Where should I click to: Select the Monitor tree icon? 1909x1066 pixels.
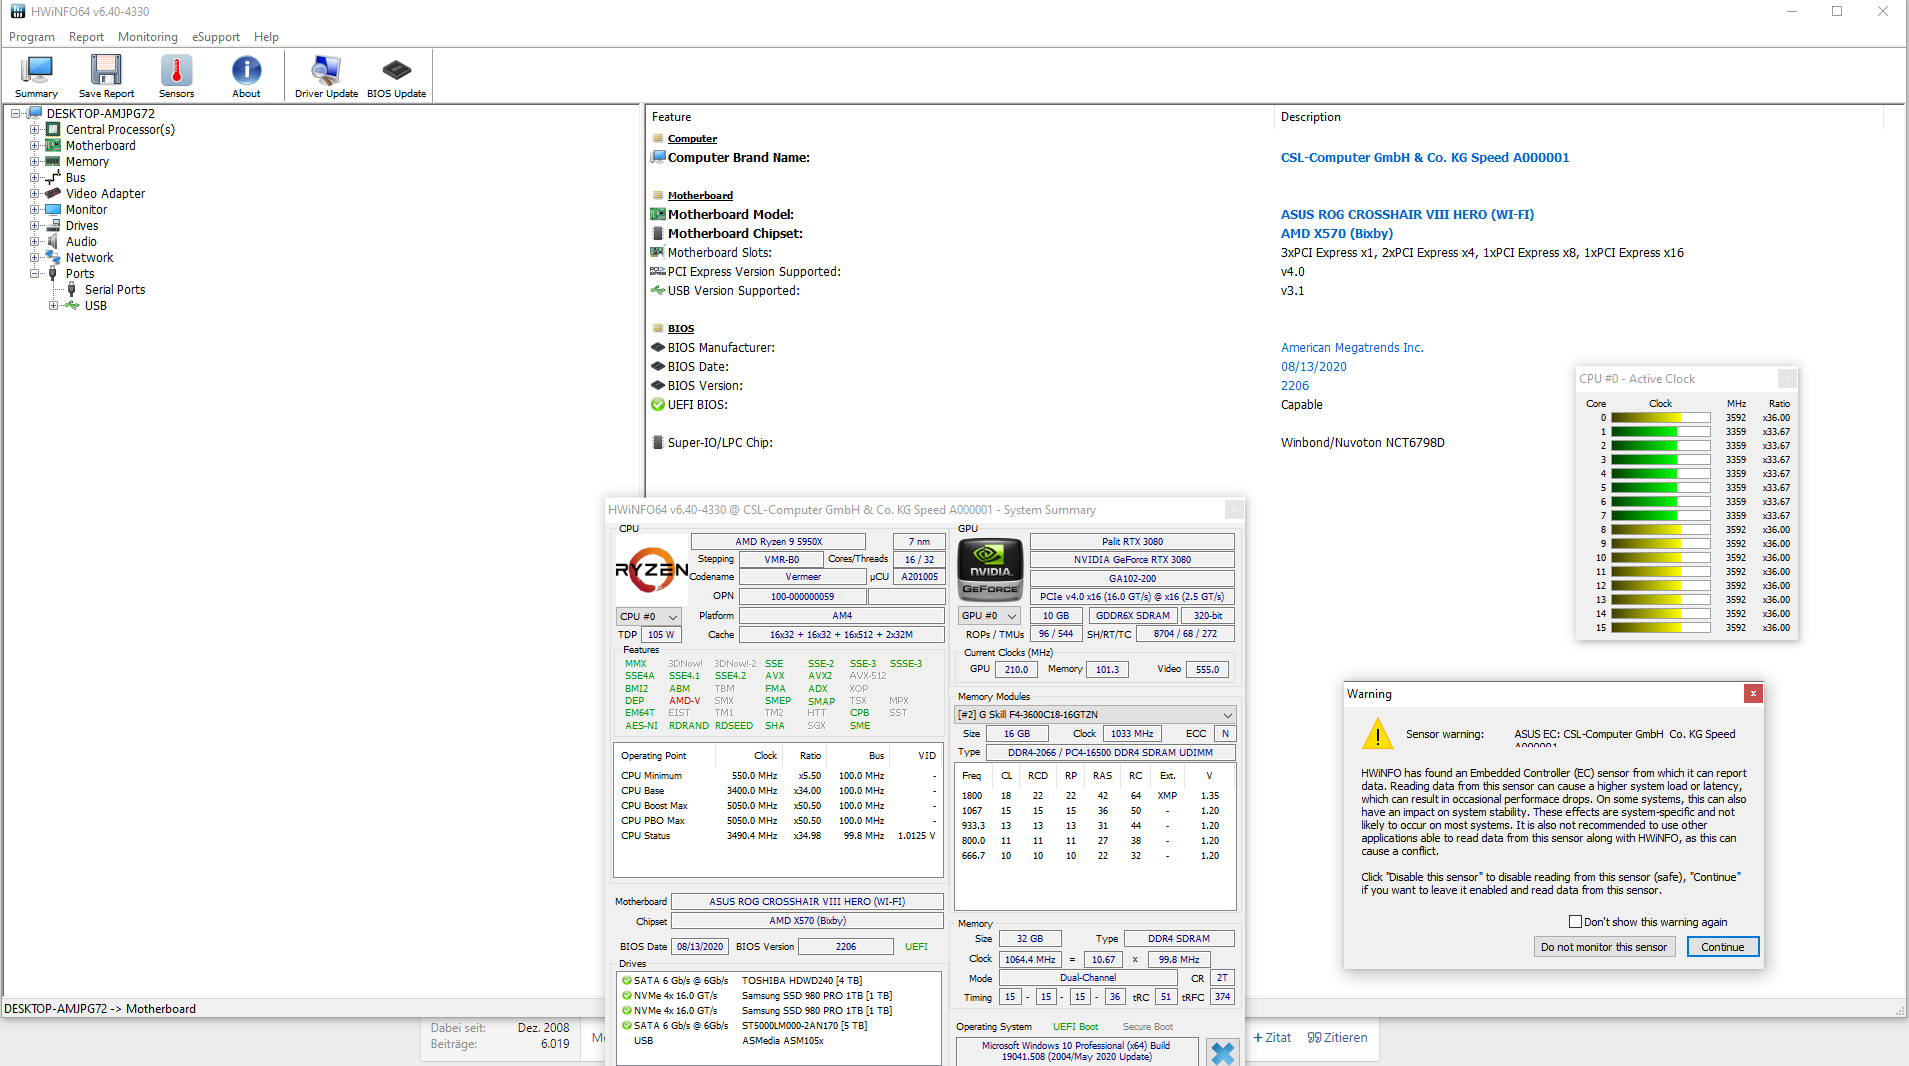pos(53,210)
